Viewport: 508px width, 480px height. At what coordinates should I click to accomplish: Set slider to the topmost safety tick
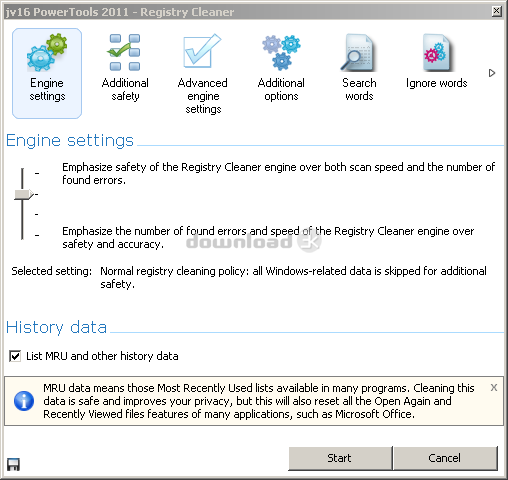pyautogui.click(x=37, y=173)
